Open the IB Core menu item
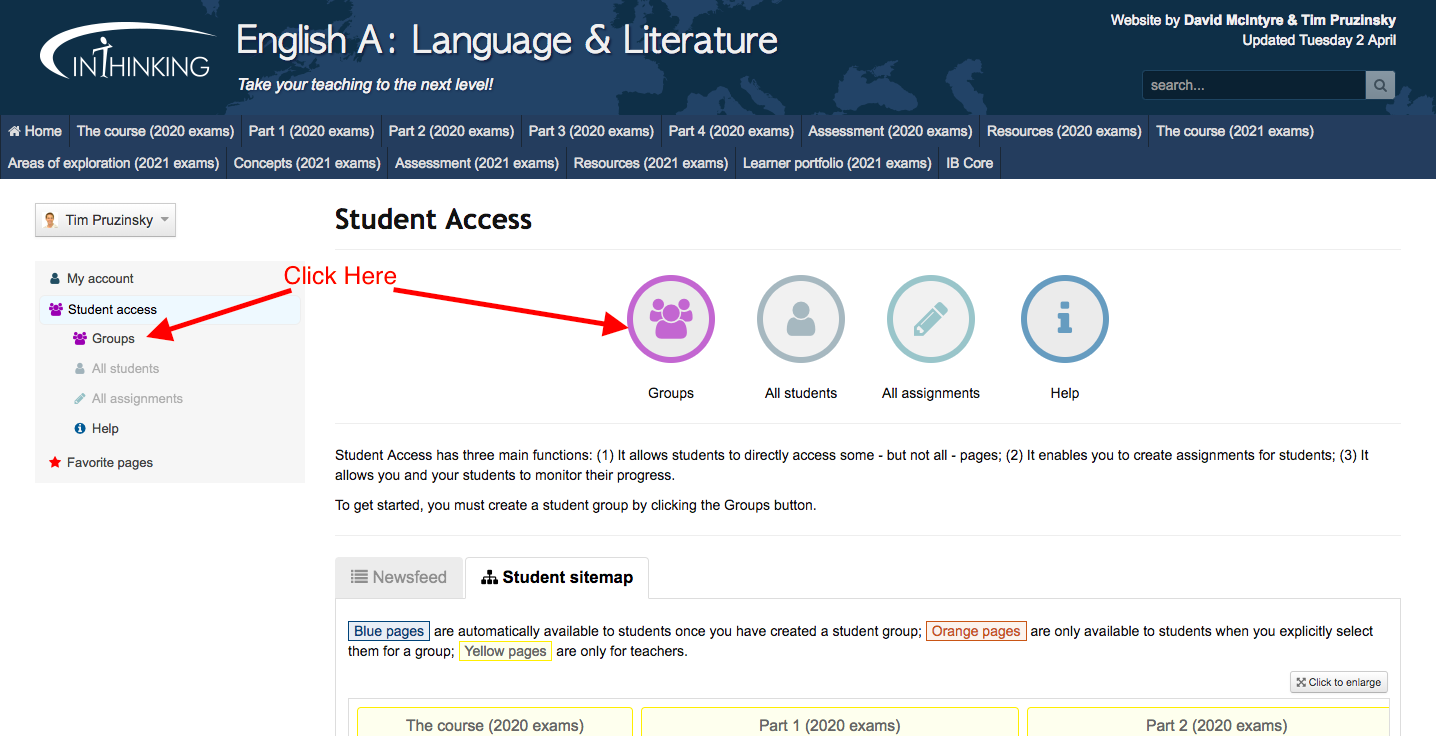This screenshot has width=1436, height=736. coord(969,163)
